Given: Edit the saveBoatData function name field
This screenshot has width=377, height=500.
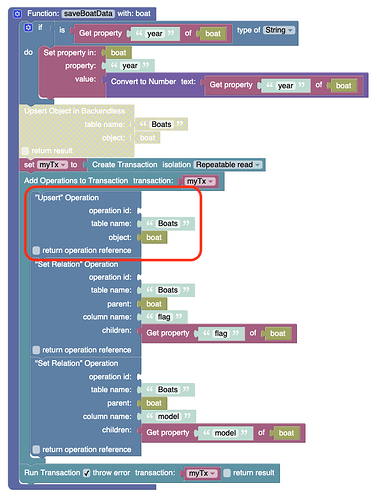Looking at the screenshot, I should (88, 14).
